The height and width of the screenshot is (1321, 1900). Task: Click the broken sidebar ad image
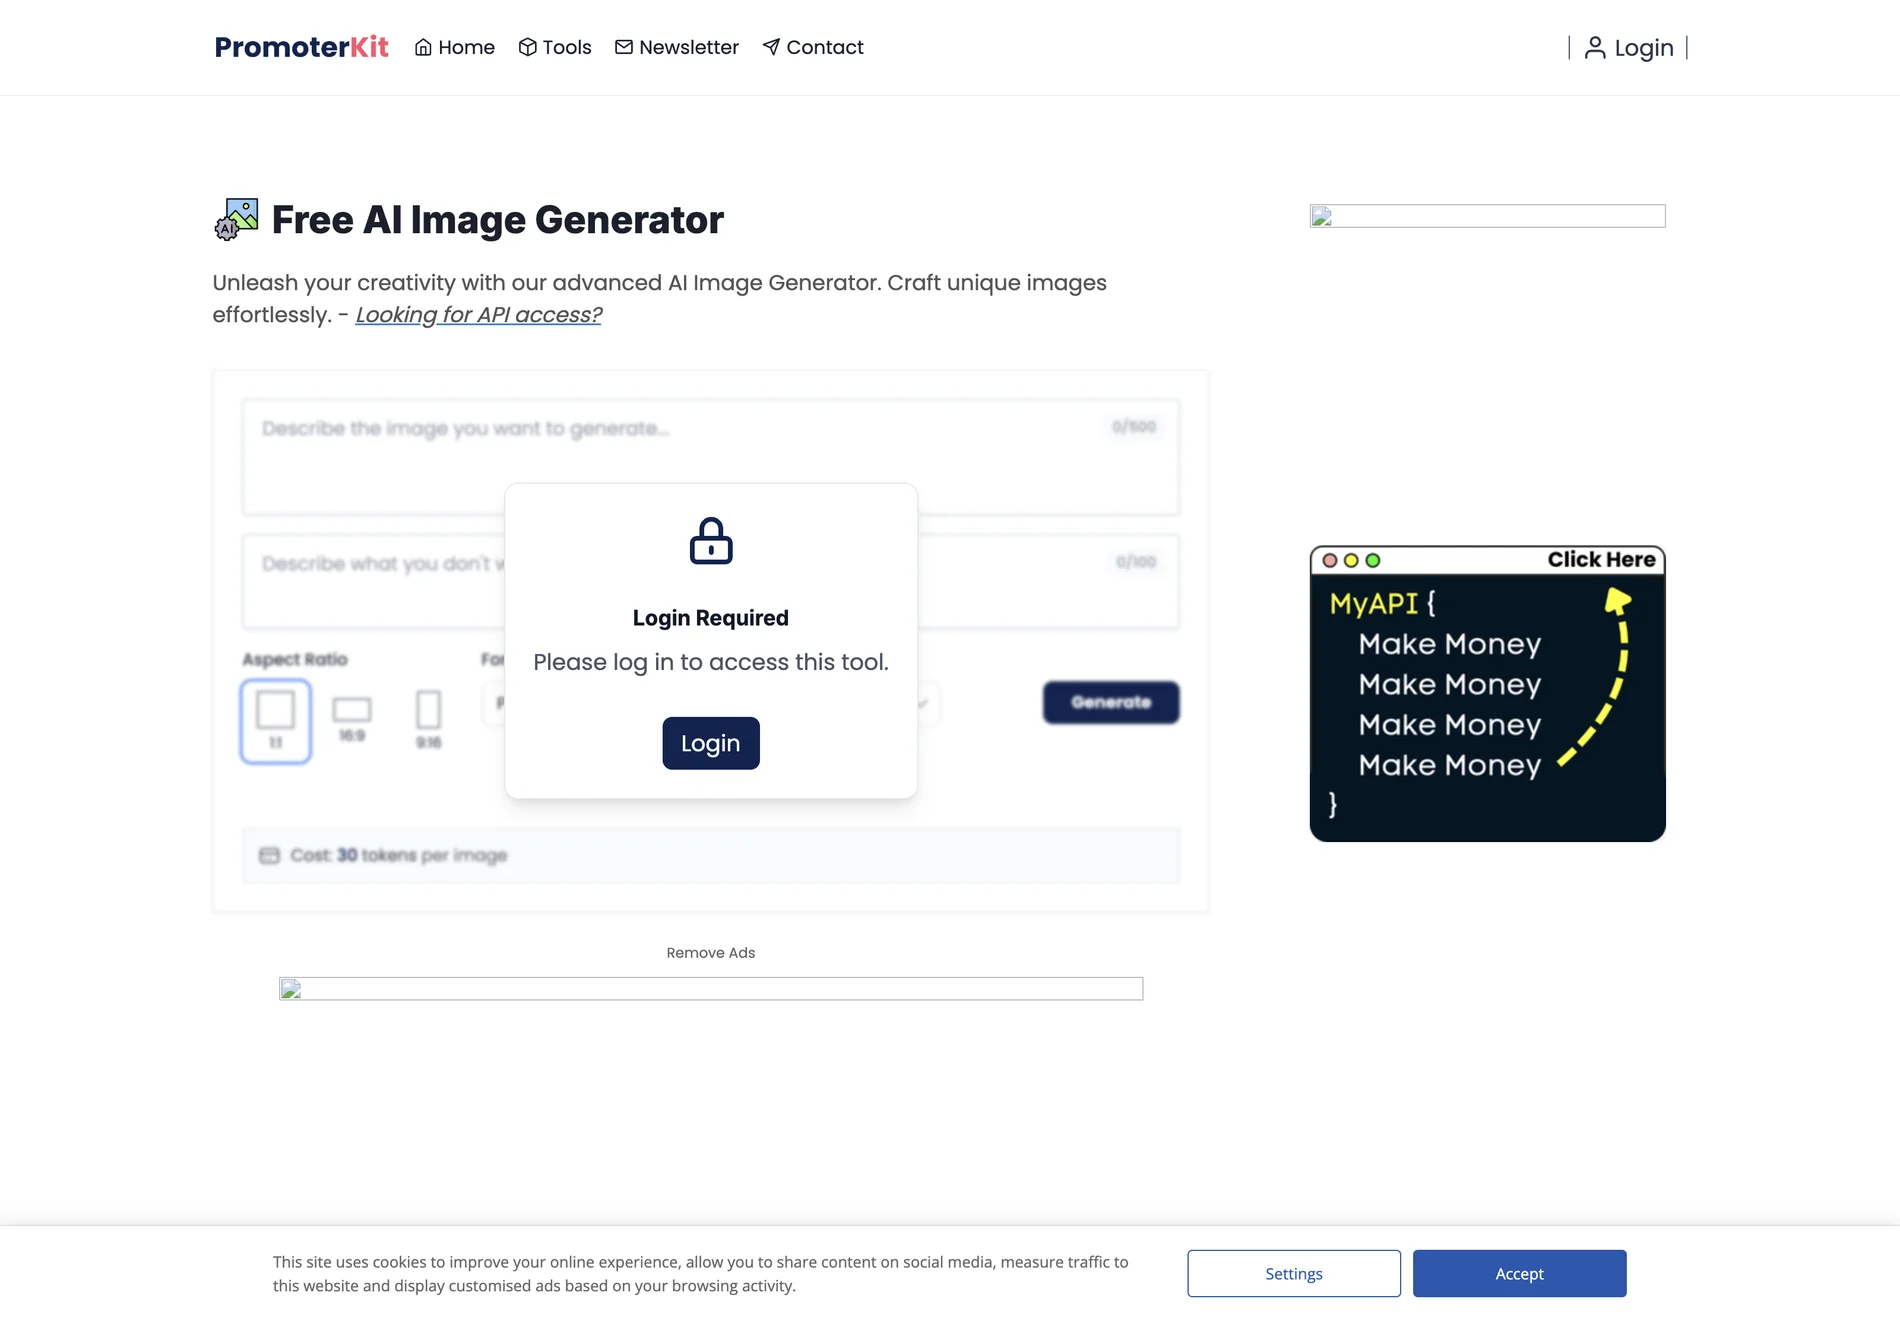pos(1487,216)
